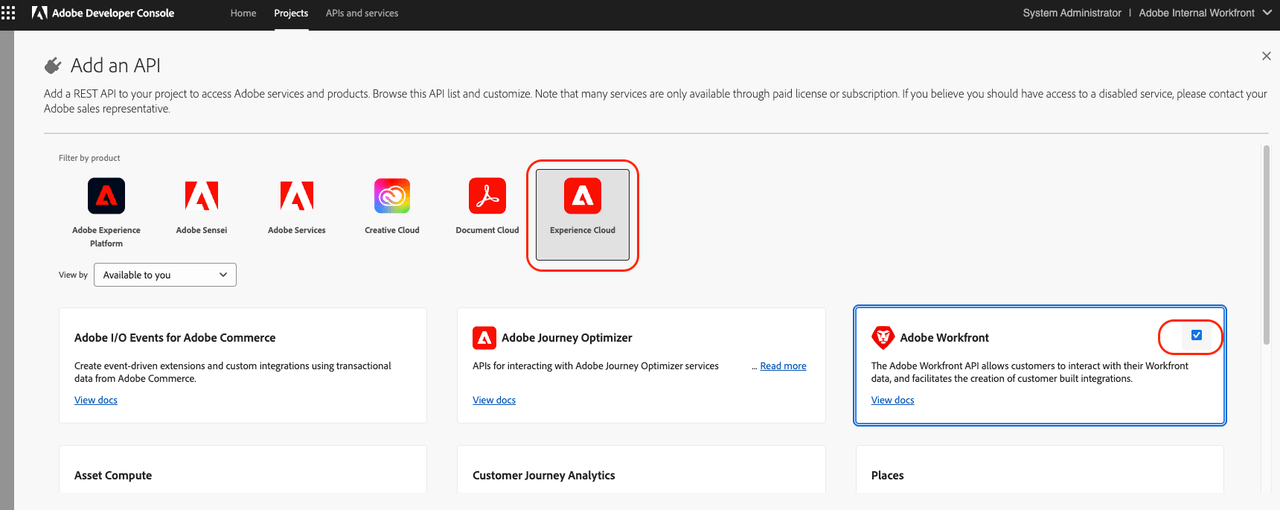The height and width of the screenshot is (510, 1280).
Task: Filter by Adobe Experience Platform icon
Action: 106,196
